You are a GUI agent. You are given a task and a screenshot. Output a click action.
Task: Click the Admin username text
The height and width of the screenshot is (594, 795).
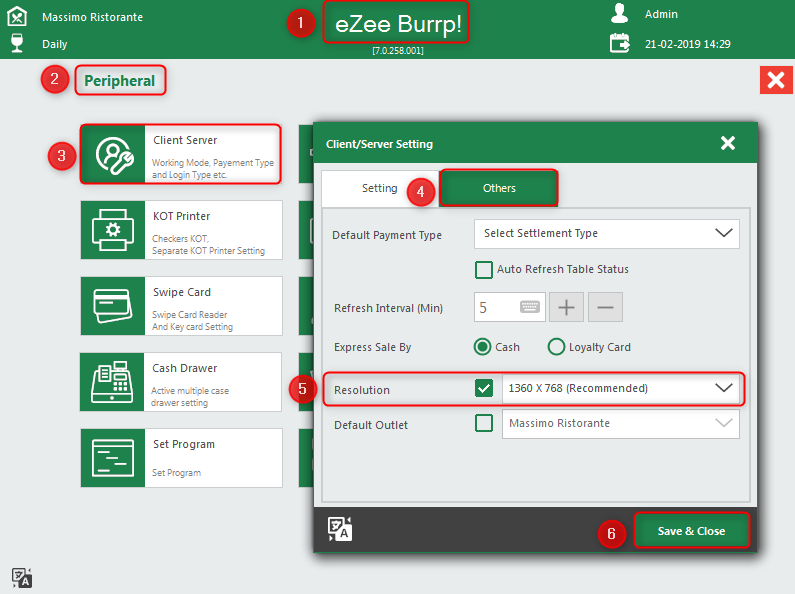[x=661, y=14]
